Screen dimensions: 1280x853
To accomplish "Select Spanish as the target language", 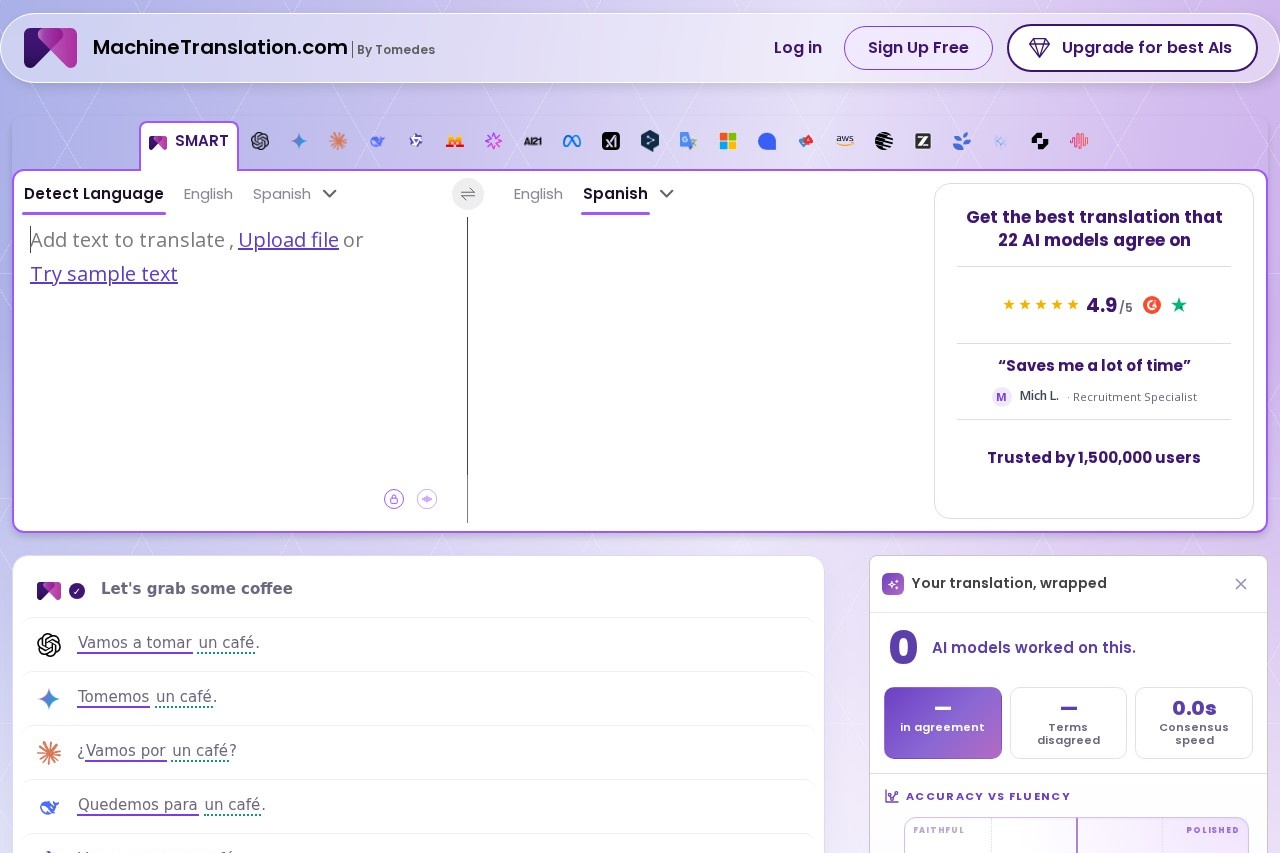I will 615,194.
